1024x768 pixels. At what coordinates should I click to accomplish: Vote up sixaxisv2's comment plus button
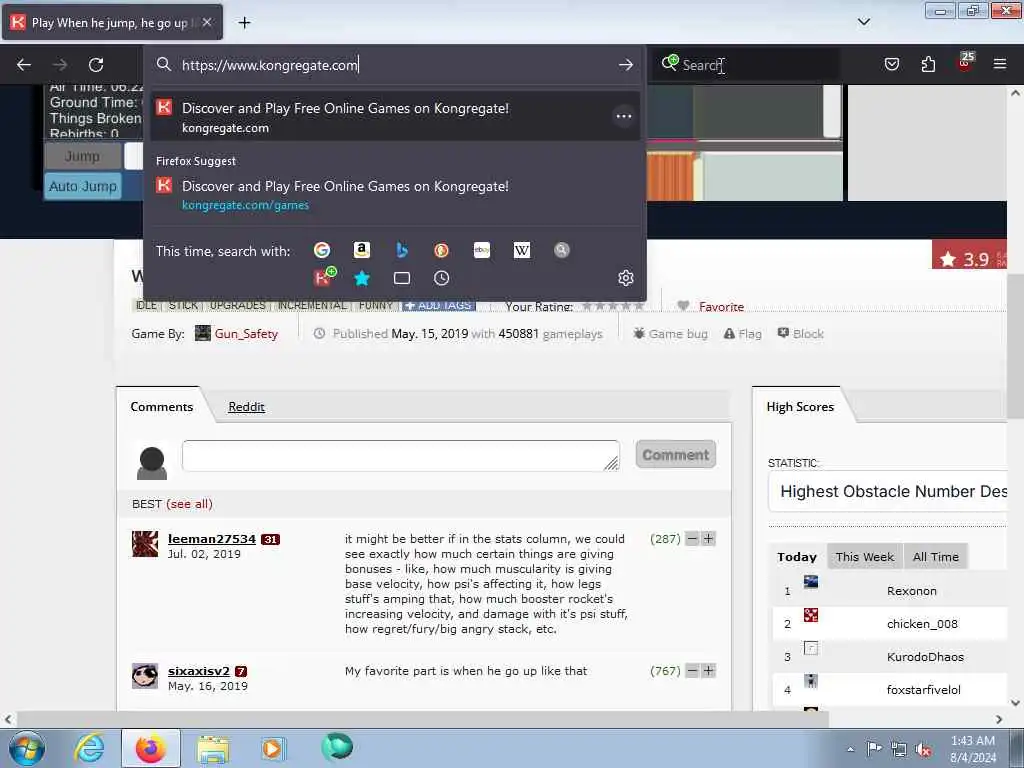point(708,671)
